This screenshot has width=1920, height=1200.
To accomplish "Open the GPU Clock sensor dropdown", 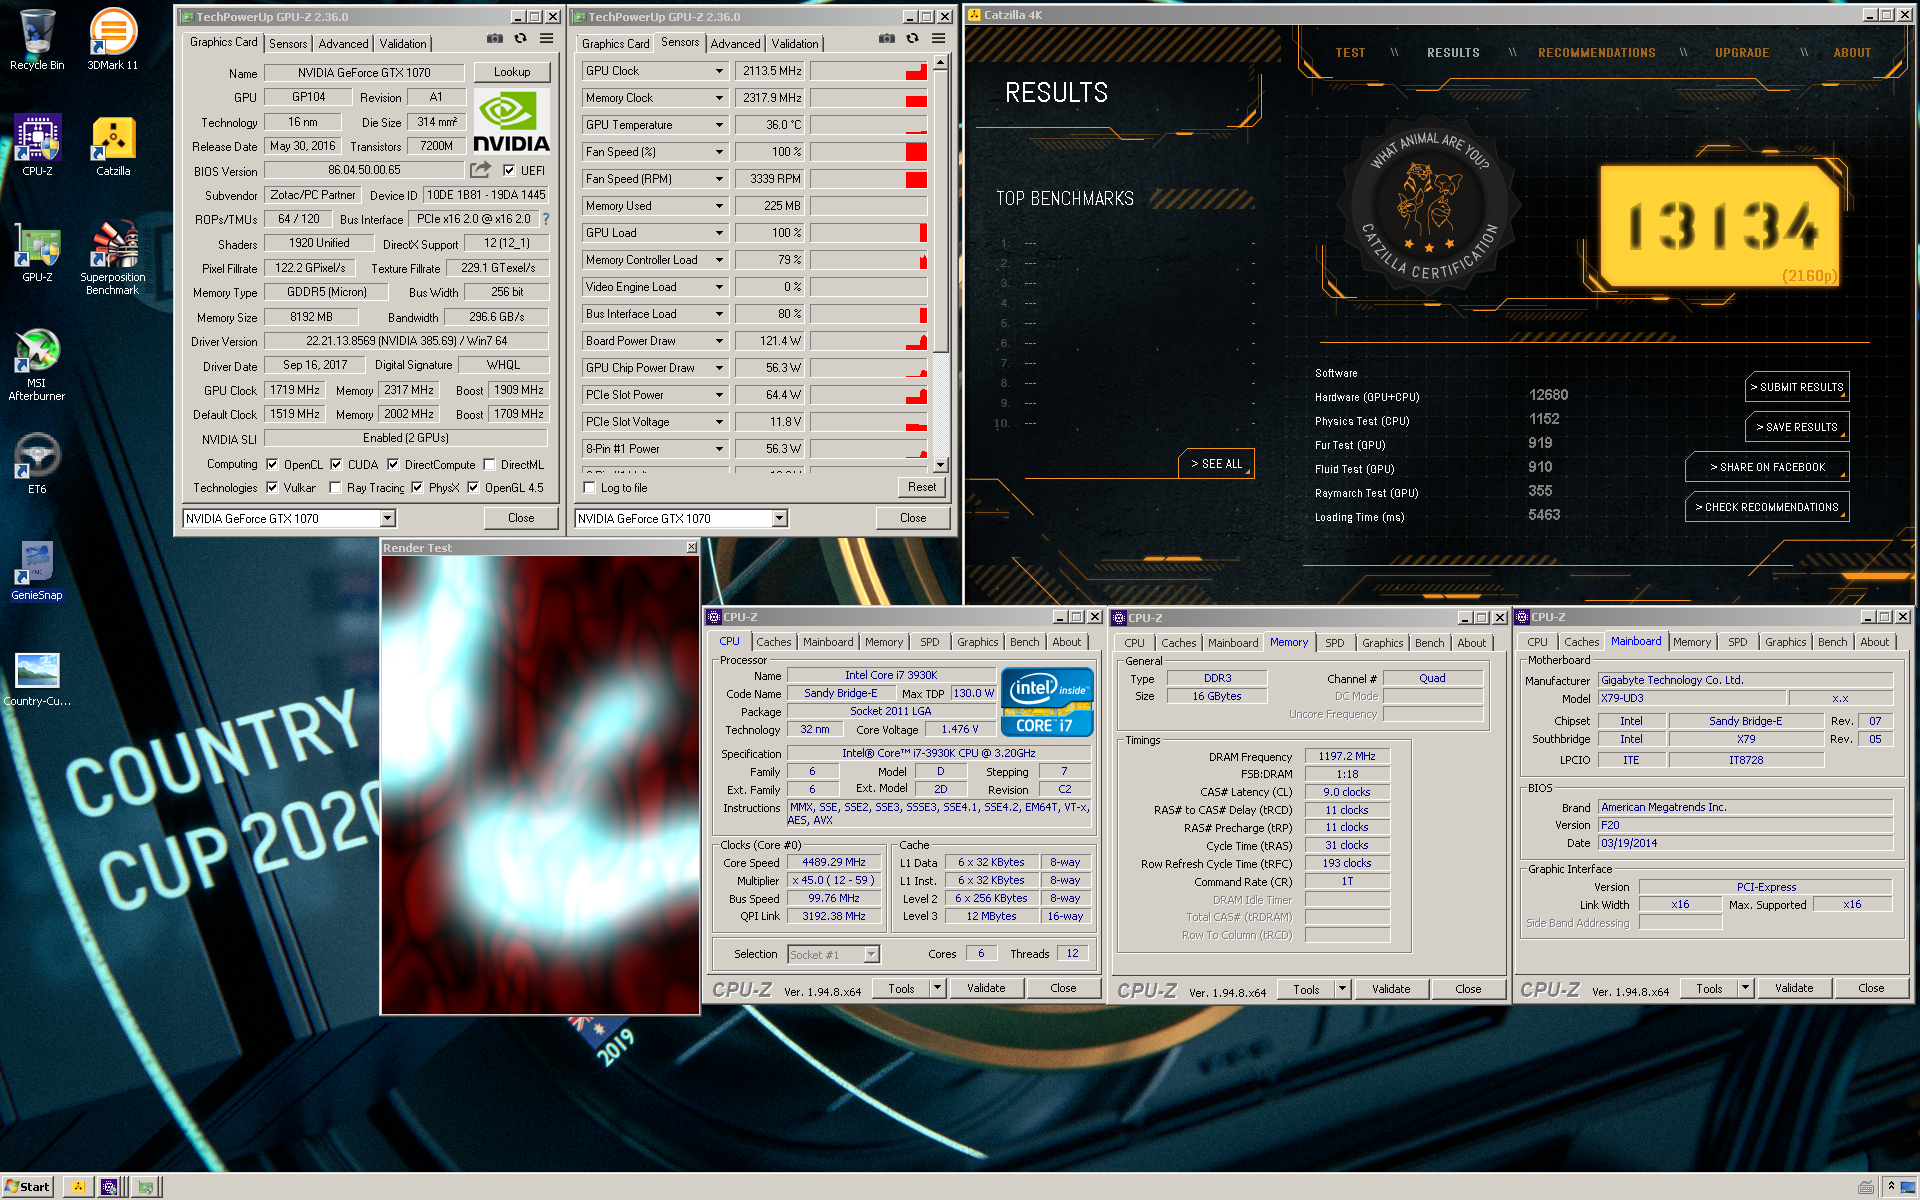I will pyautogui.click(x=719, y=71).
